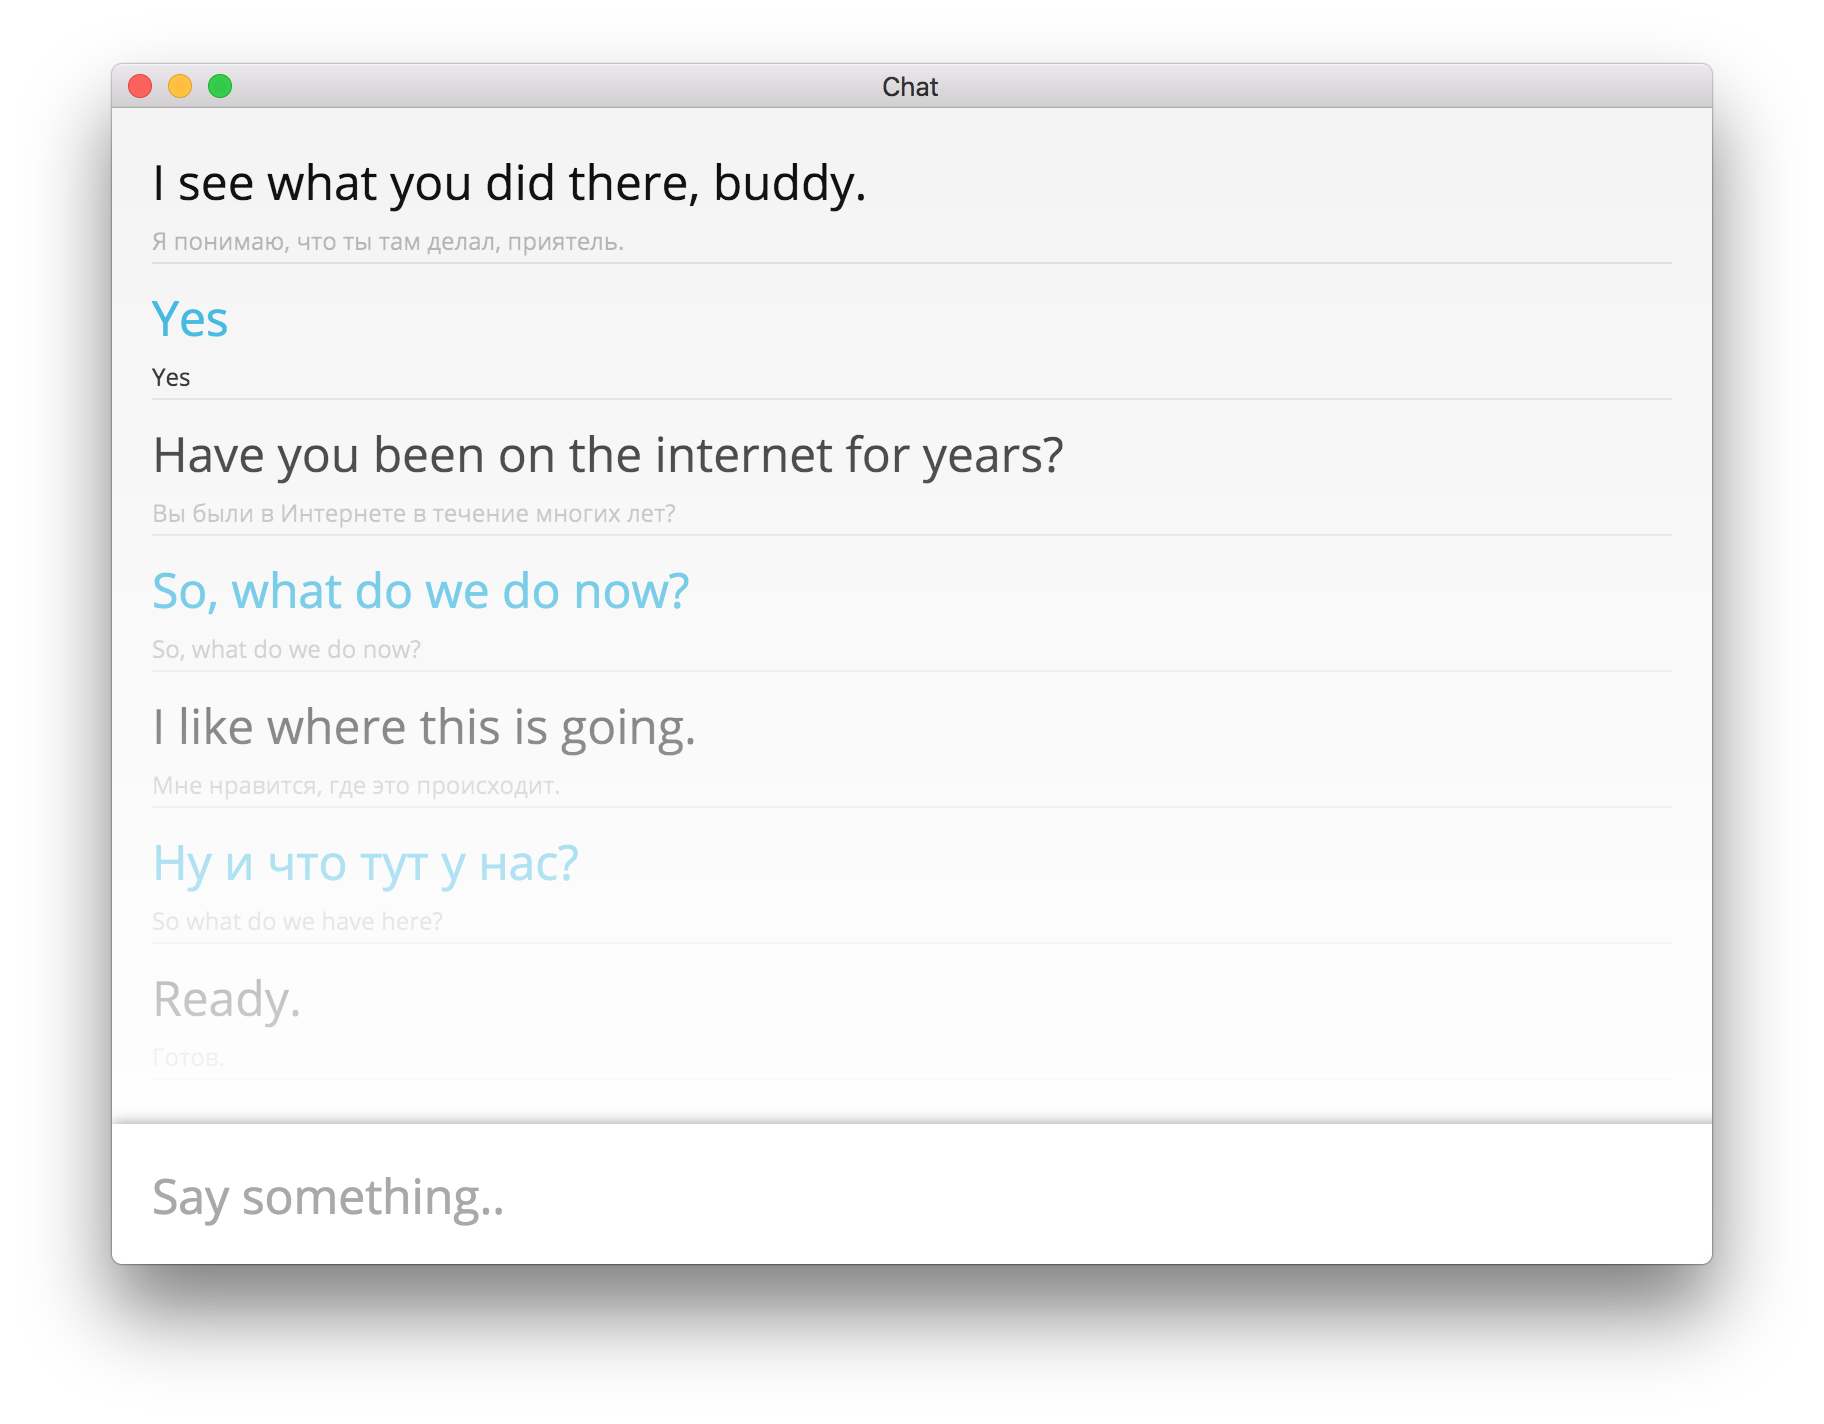Click the small black 'Yes' translation text

point(171,378)
